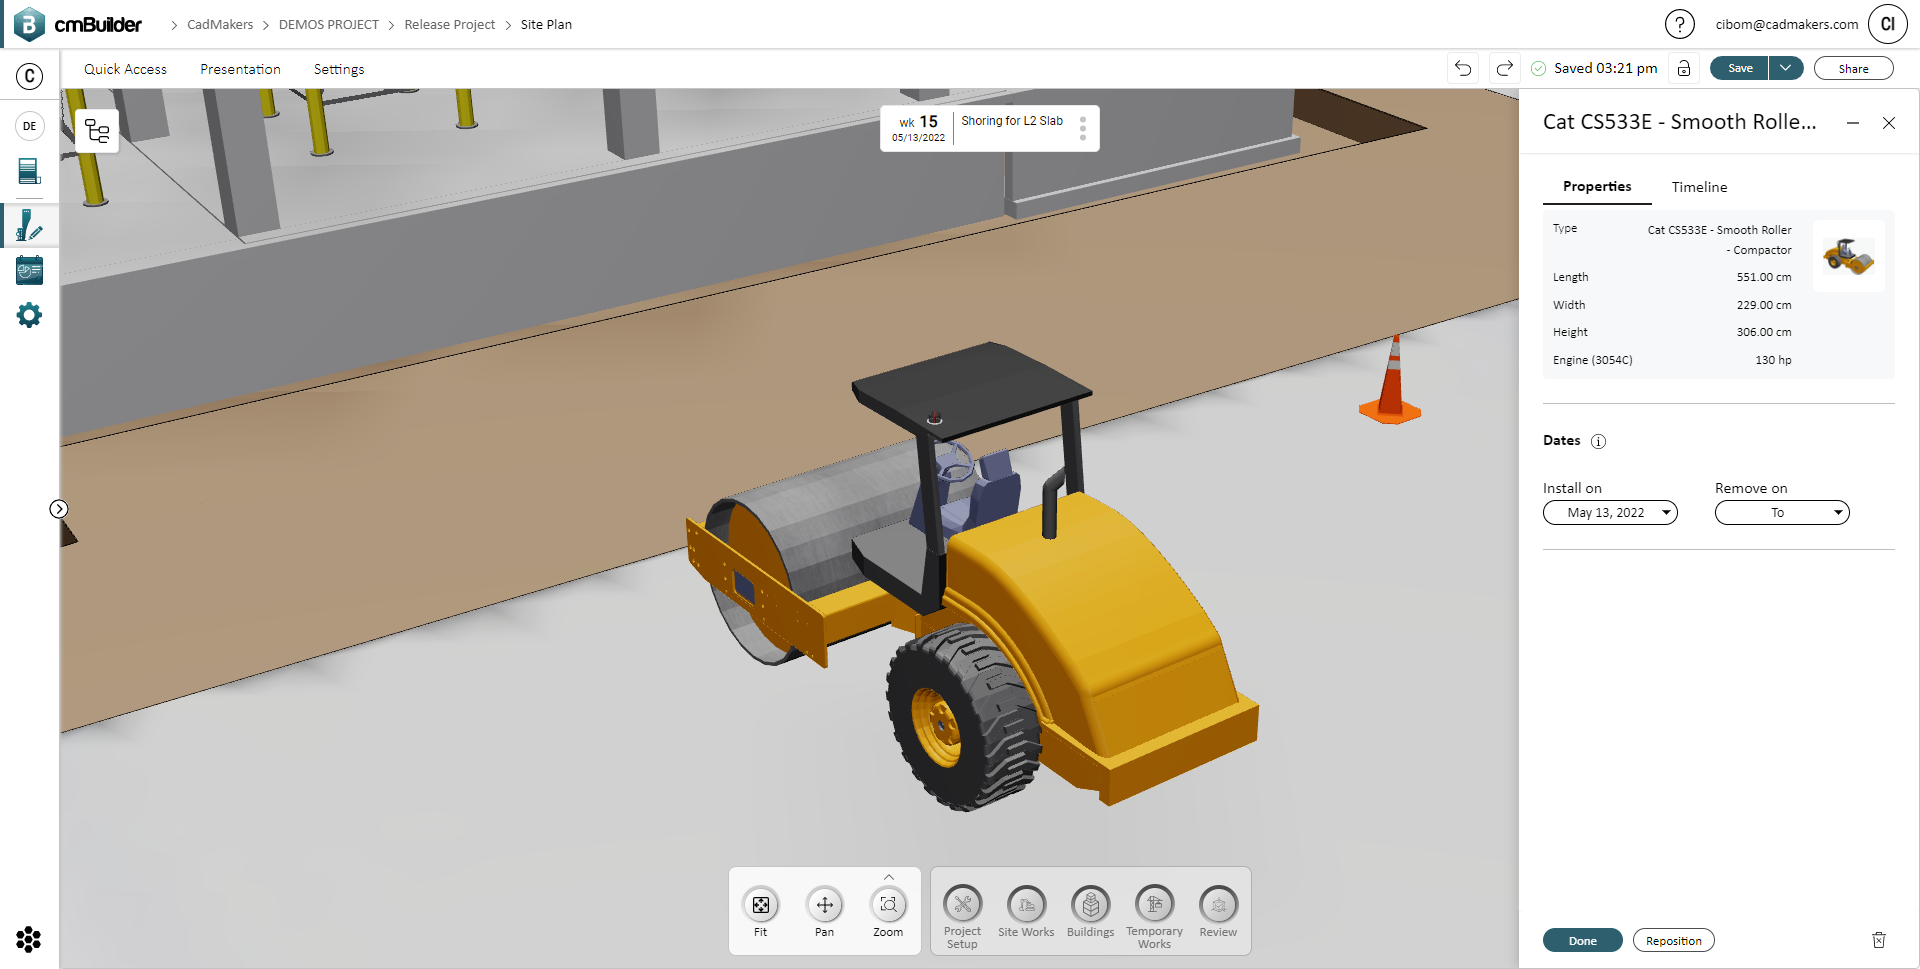
Task: Expand the collapsed left panel arrow
Action: pos(59,509)
